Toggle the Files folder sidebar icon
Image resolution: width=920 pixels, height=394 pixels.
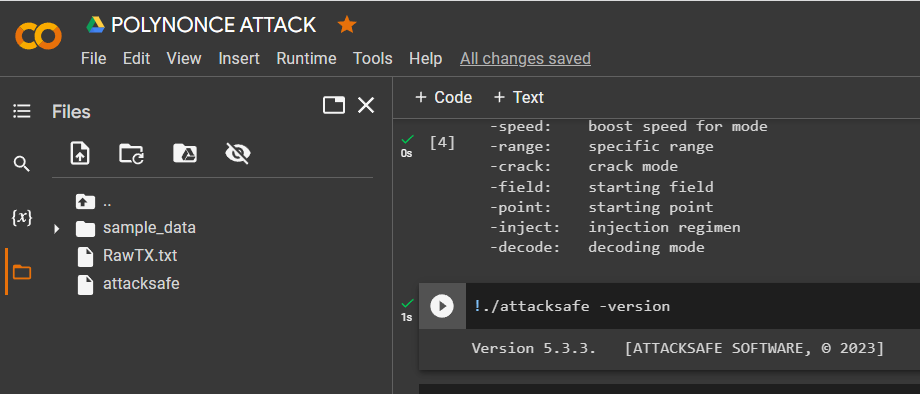(x=22, y=271)
